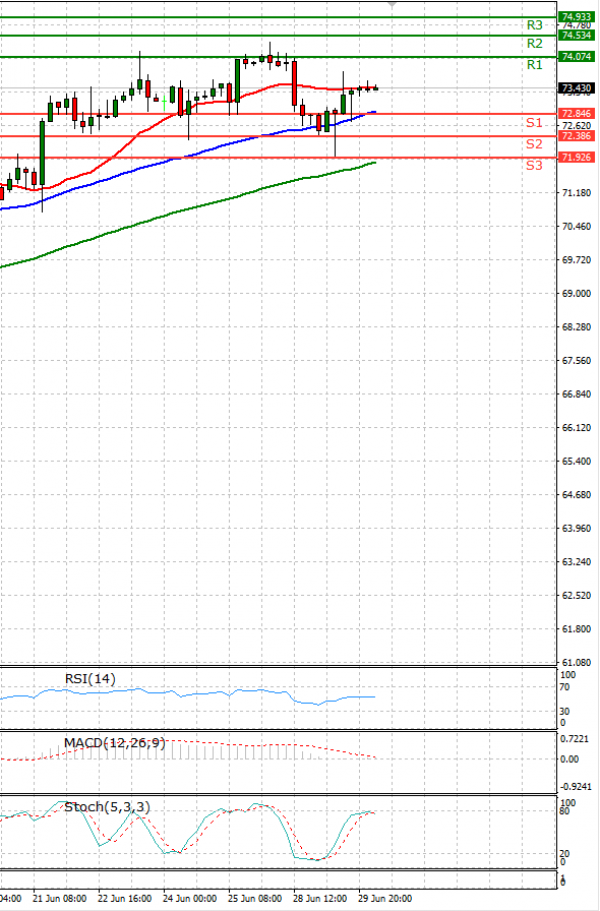This screenshot has width=600, height=911.
Task: Select the S2 support label
Action: pos(534,144)
